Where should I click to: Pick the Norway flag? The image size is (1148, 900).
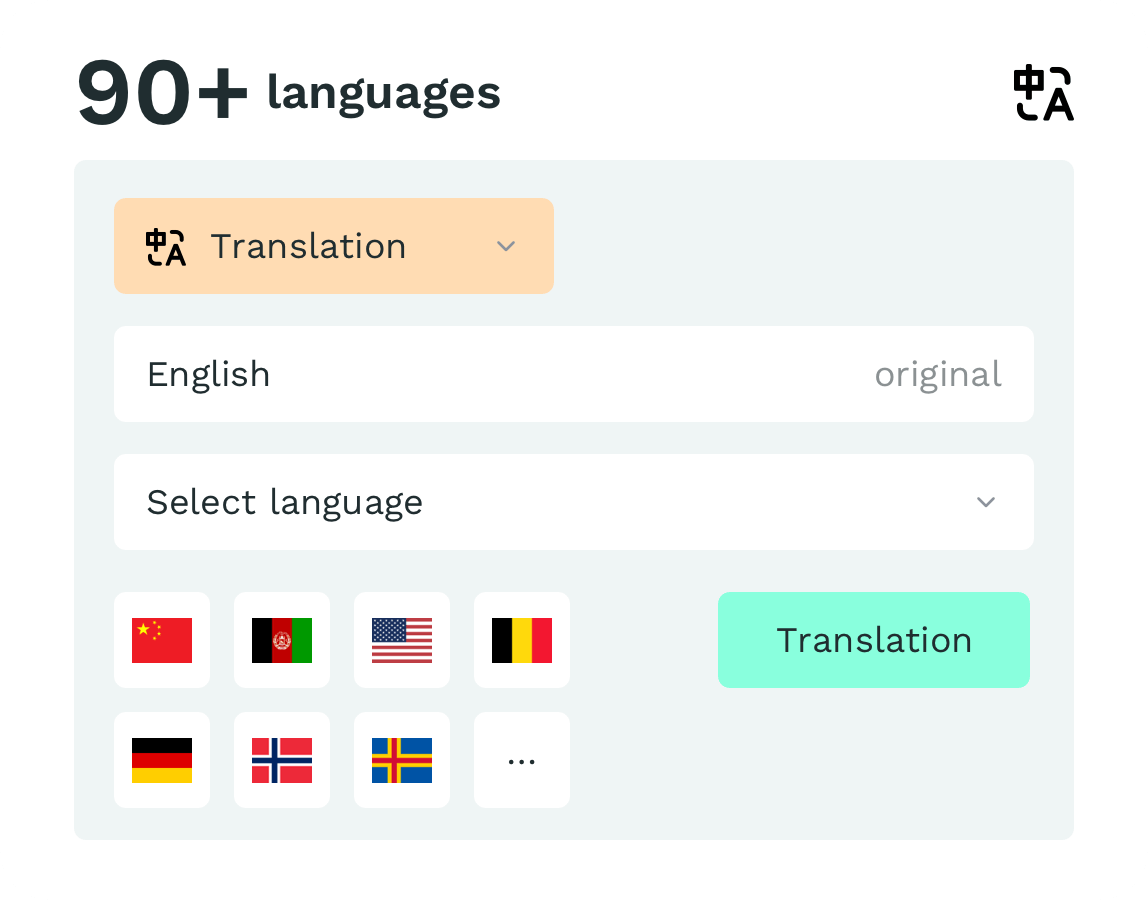tap(282, 760)
